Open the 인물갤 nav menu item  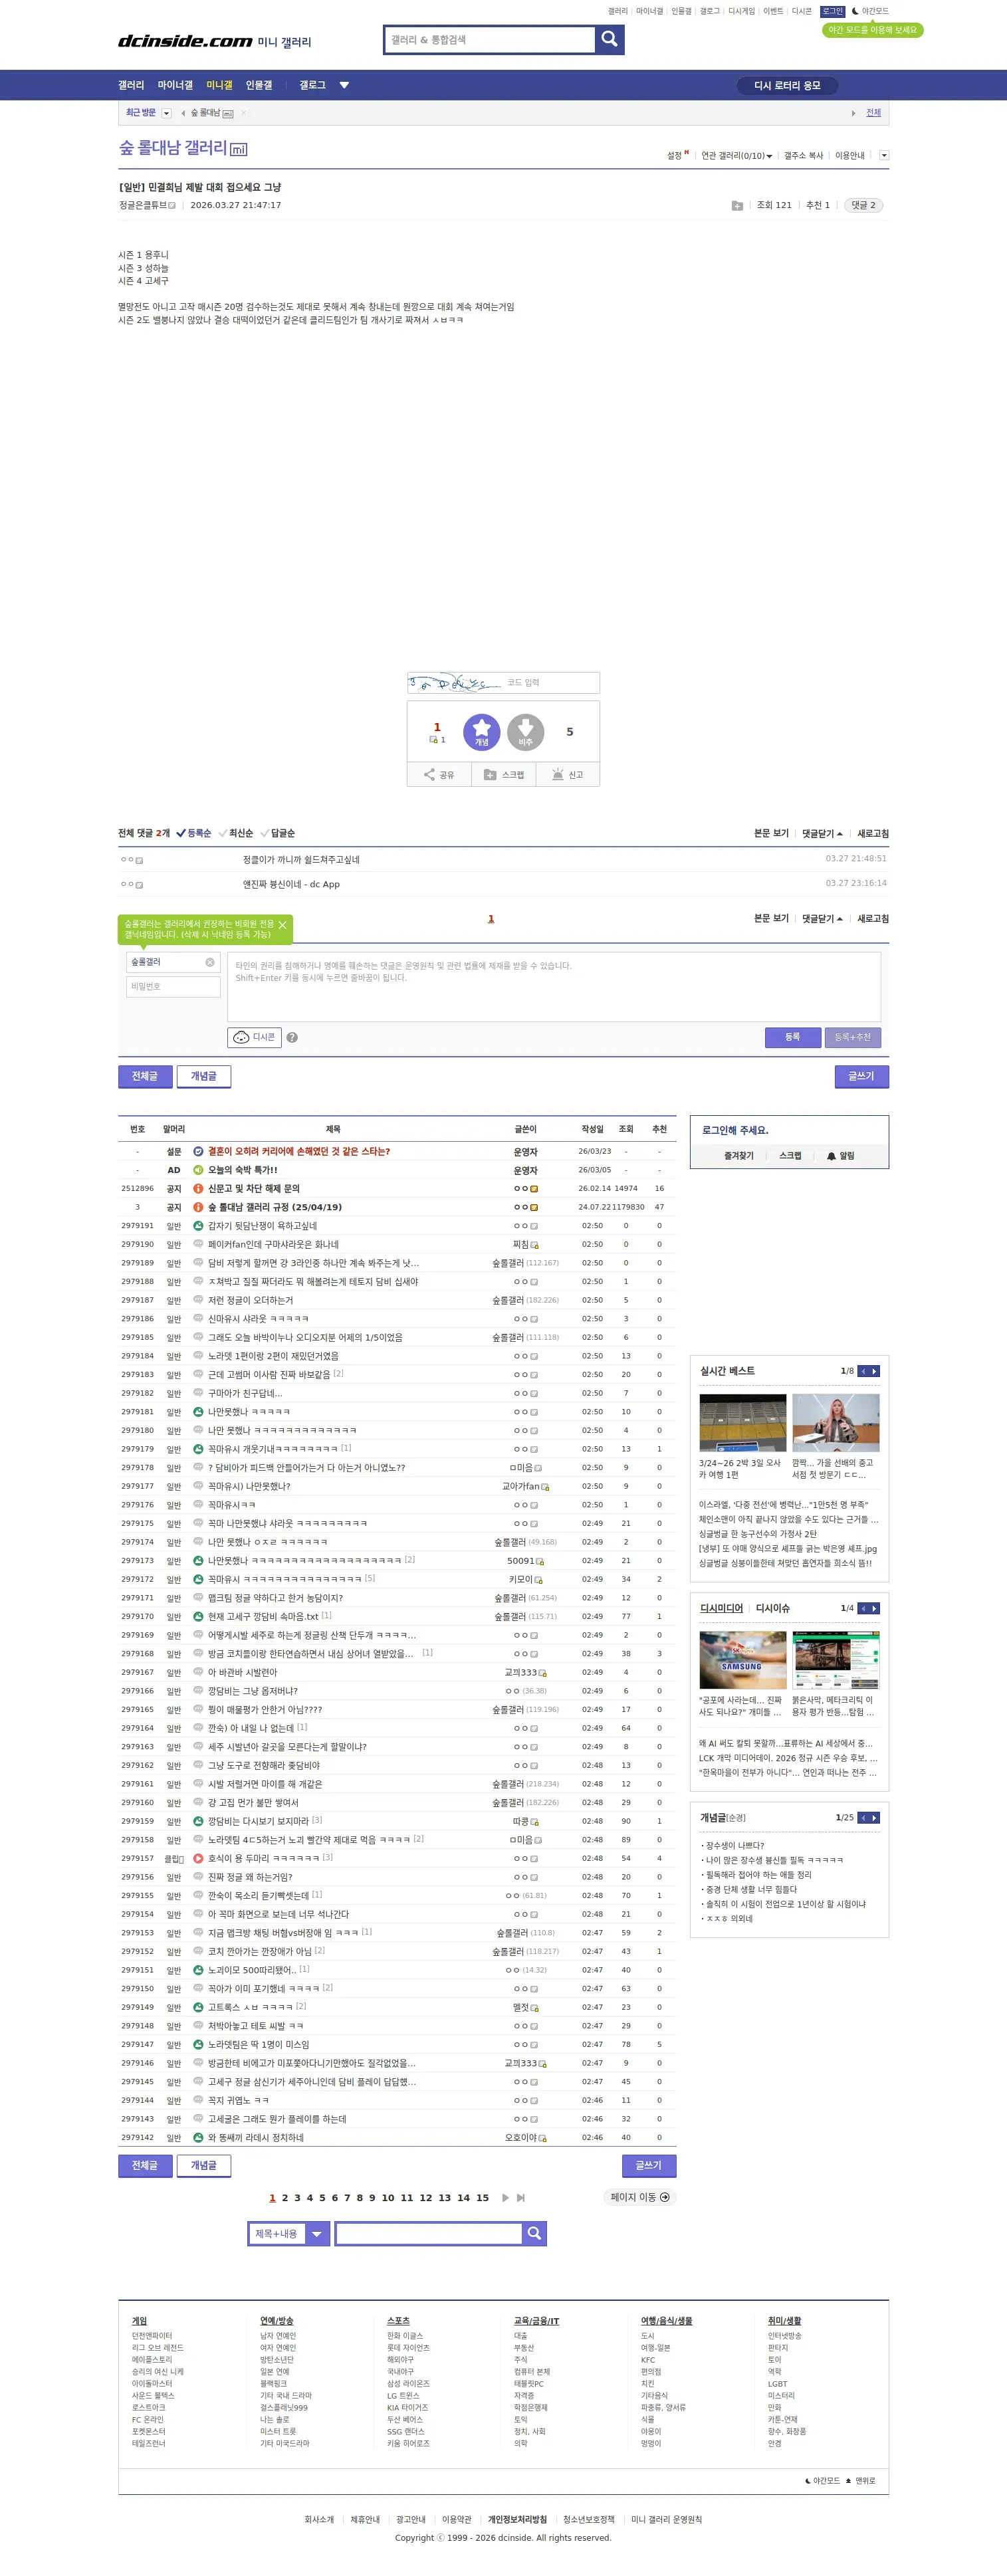tap(259, 85)
